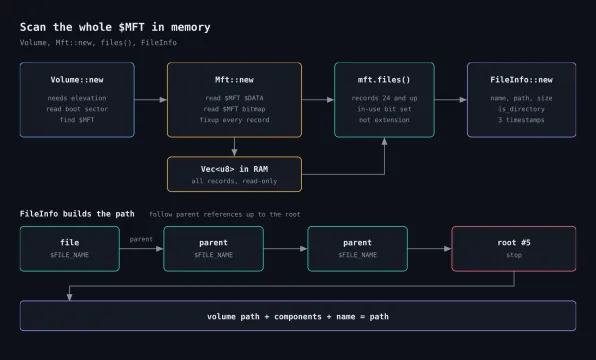Select the 'read $MFT $DATA' line
The width and height of the screenshot is (596, 360).
tap(234, 98)
